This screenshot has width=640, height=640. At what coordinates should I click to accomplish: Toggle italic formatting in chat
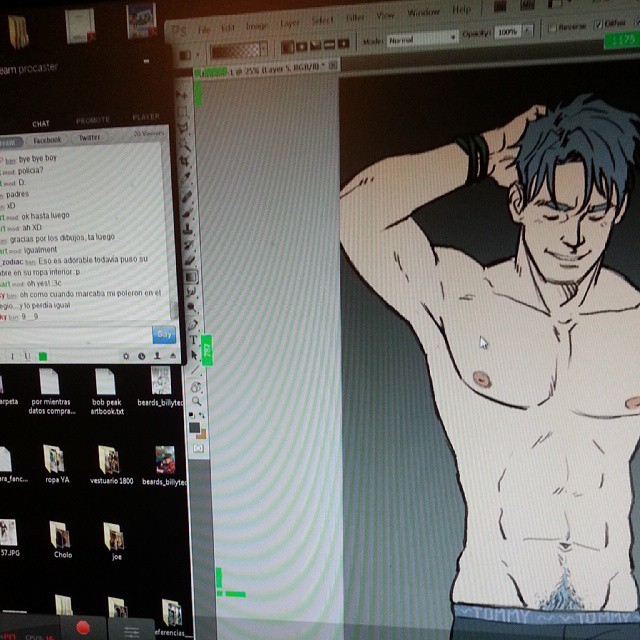[13, 357]
